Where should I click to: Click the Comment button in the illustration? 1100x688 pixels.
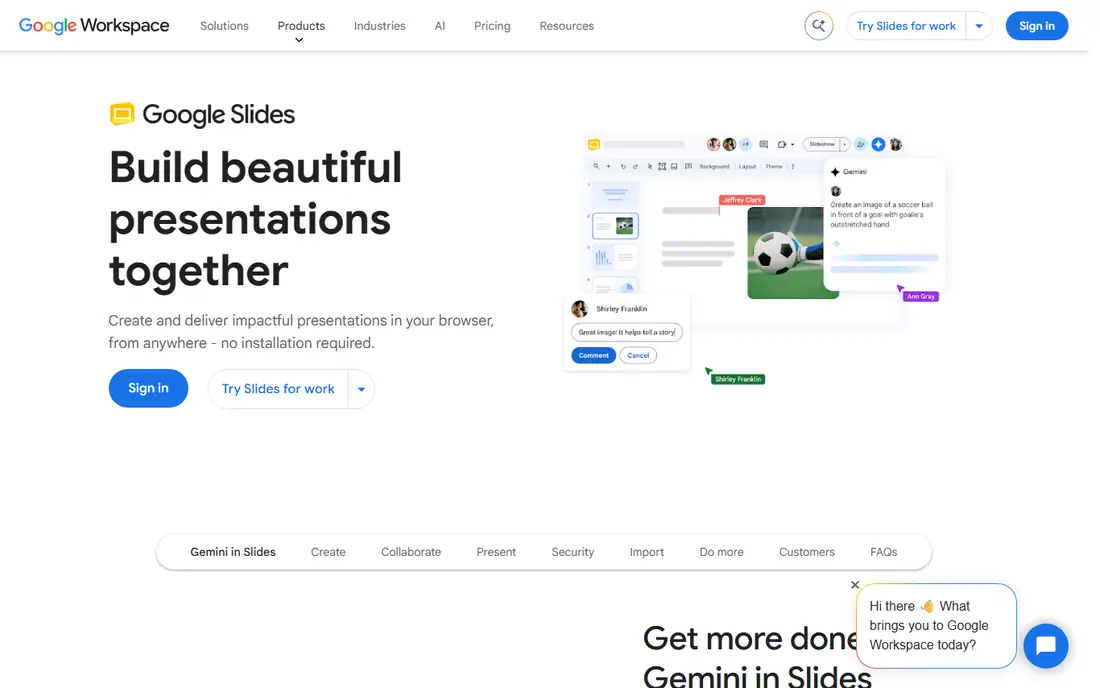pyautogui.click(x=593, y=356)
